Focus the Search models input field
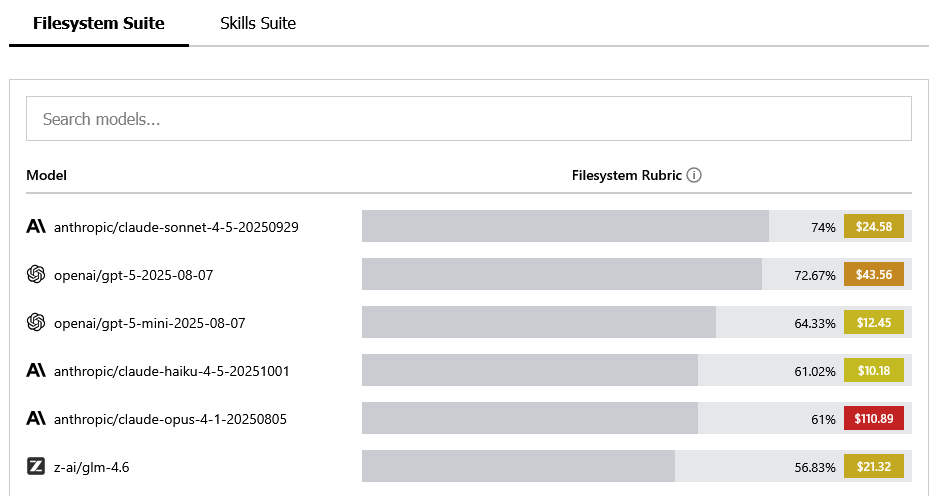 (x=468, y=119)
